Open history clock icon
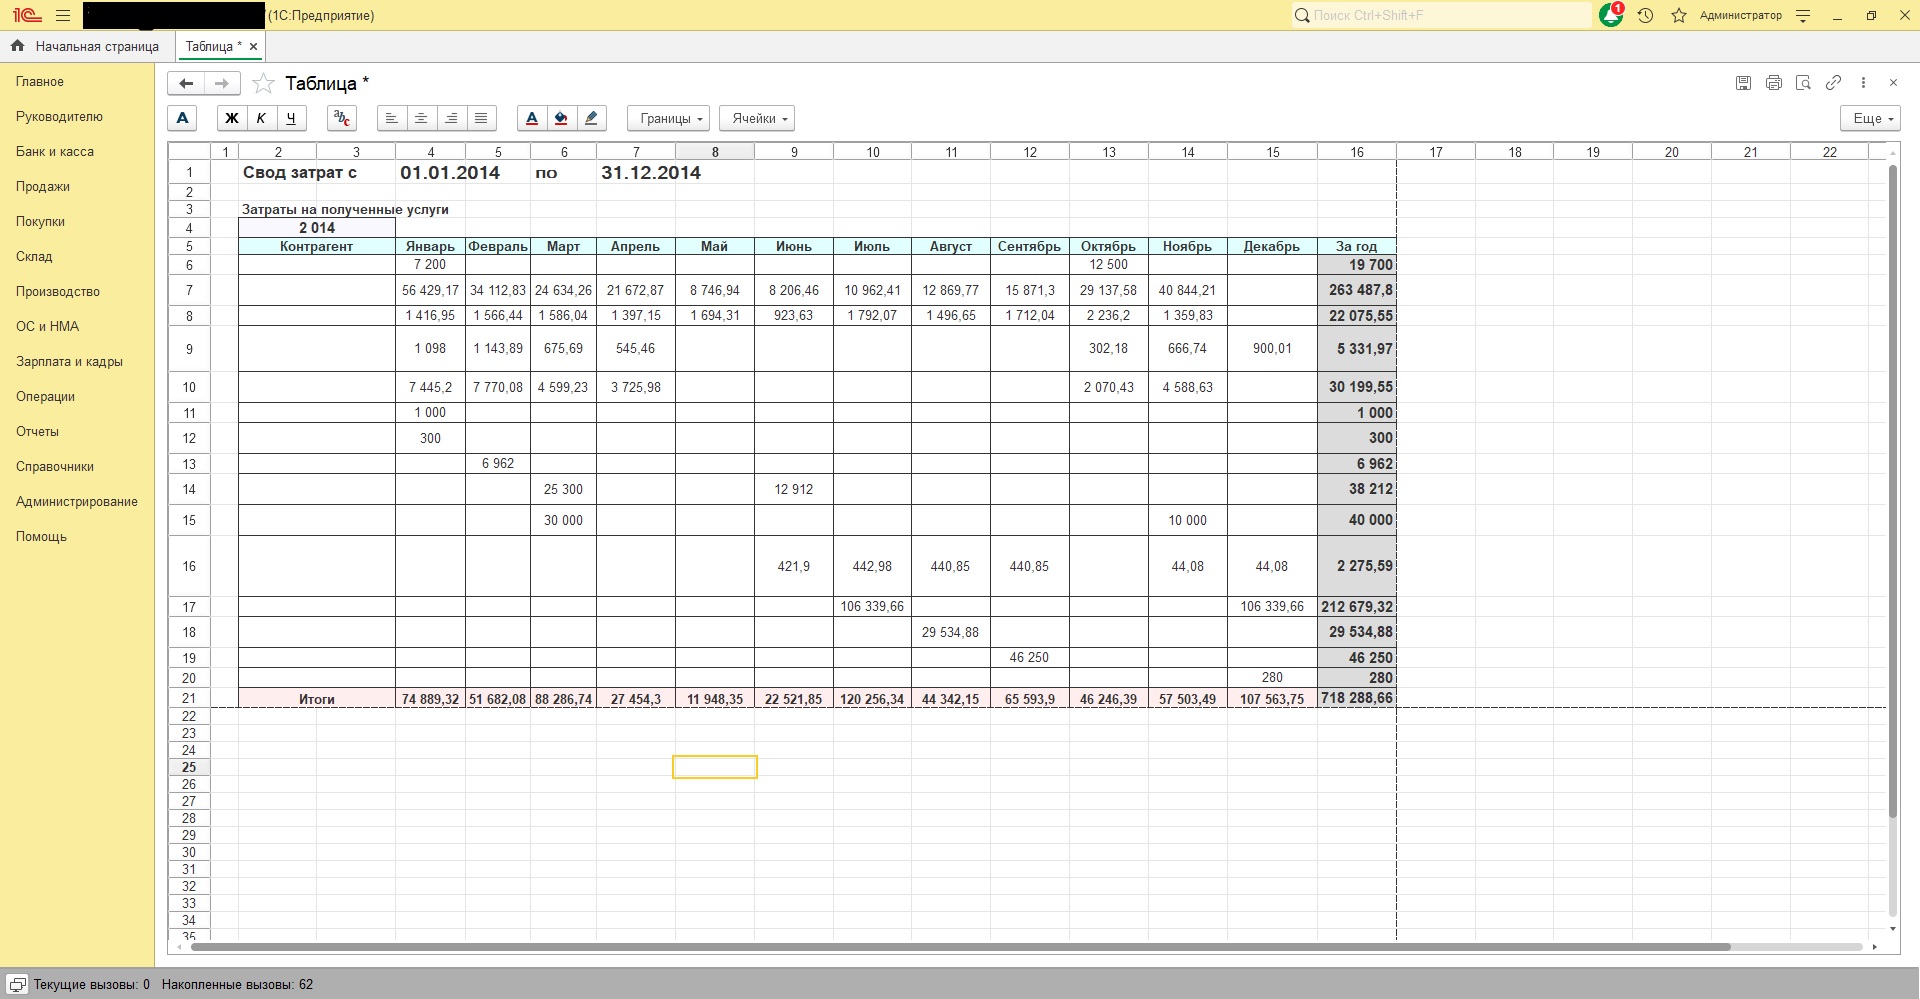The width and height of the screenshot is (1920, 999). pyautogui.click(x=1645, y=16)
